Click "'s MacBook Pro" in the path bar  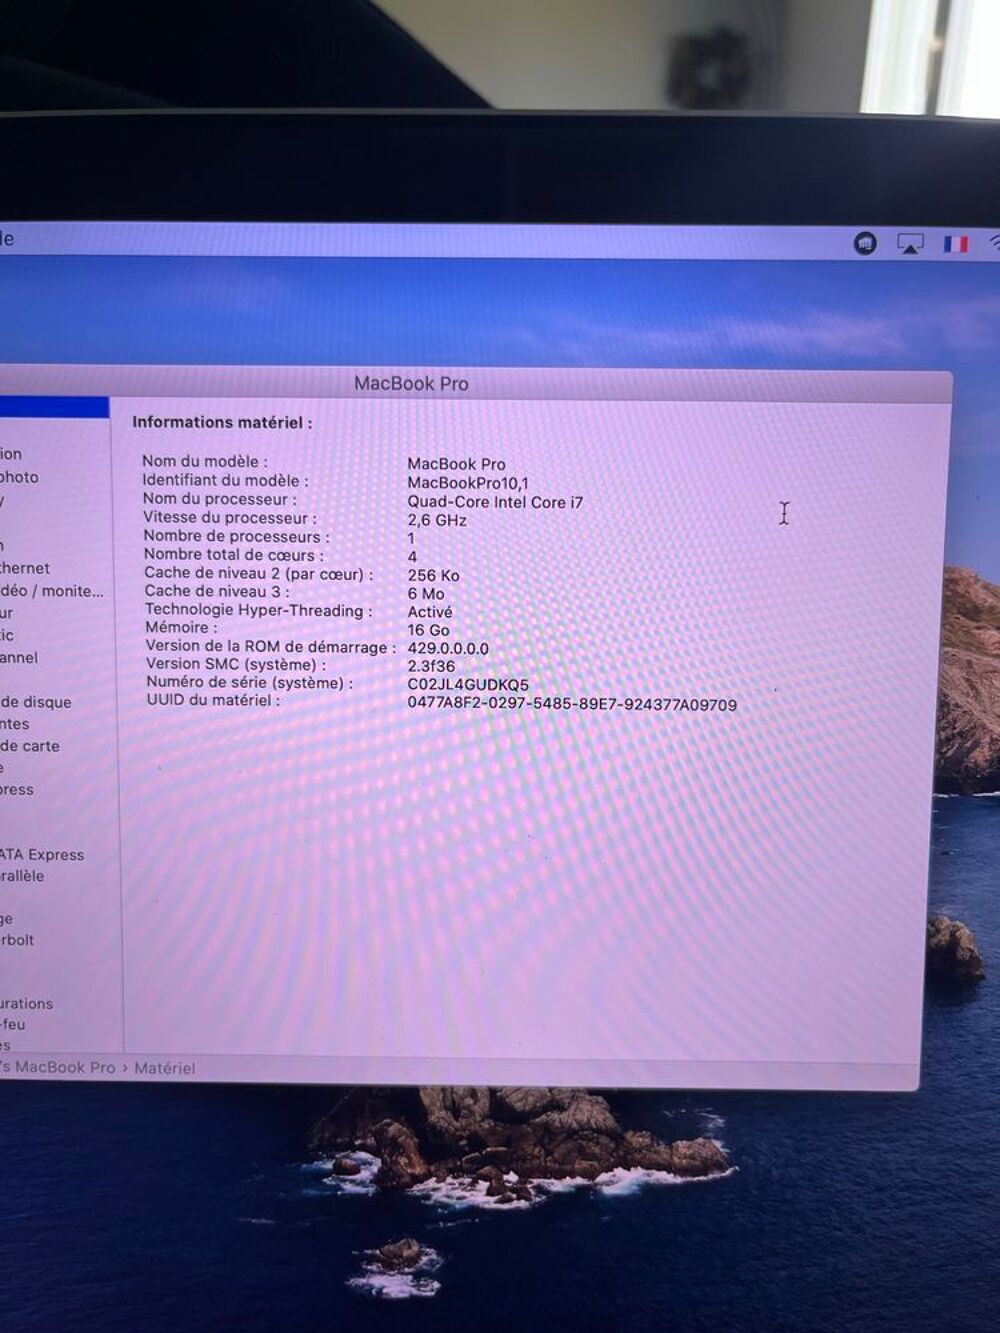click(x=58, y=1067)
